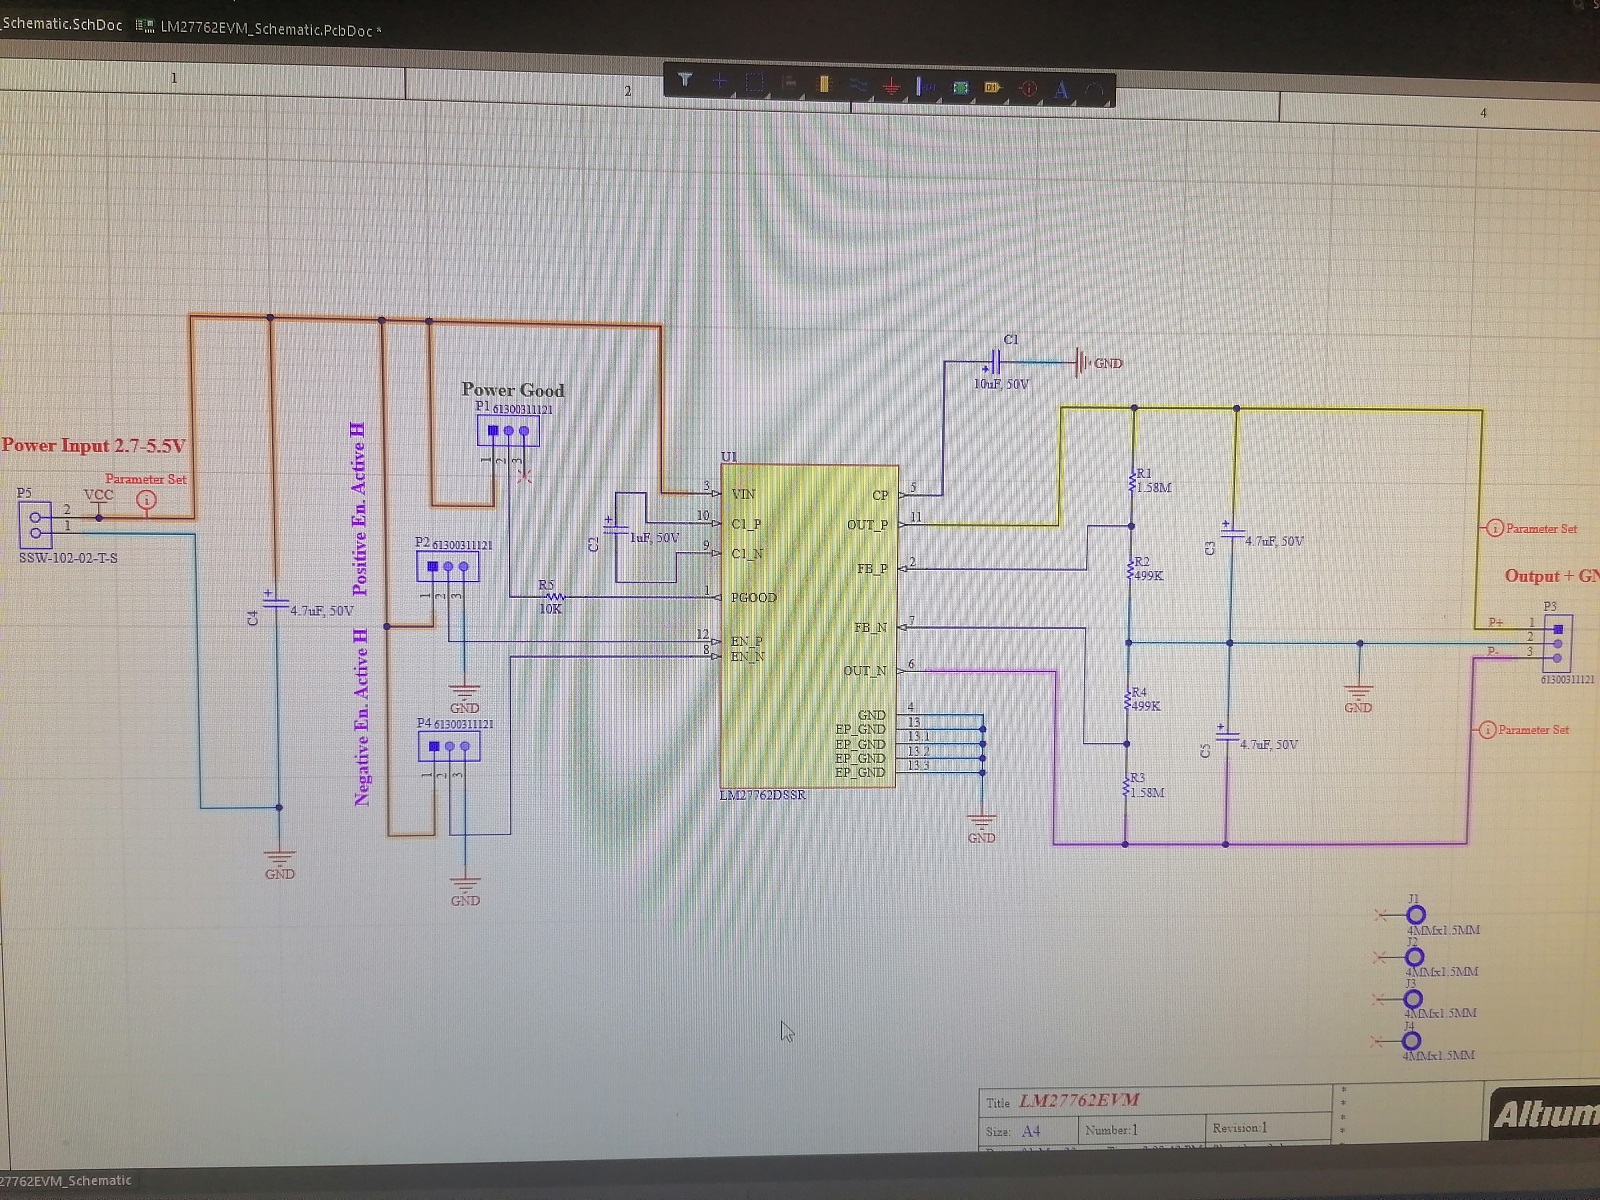
Task: Click the 'Revision:1' title block field
Action: [1240, 1128]
